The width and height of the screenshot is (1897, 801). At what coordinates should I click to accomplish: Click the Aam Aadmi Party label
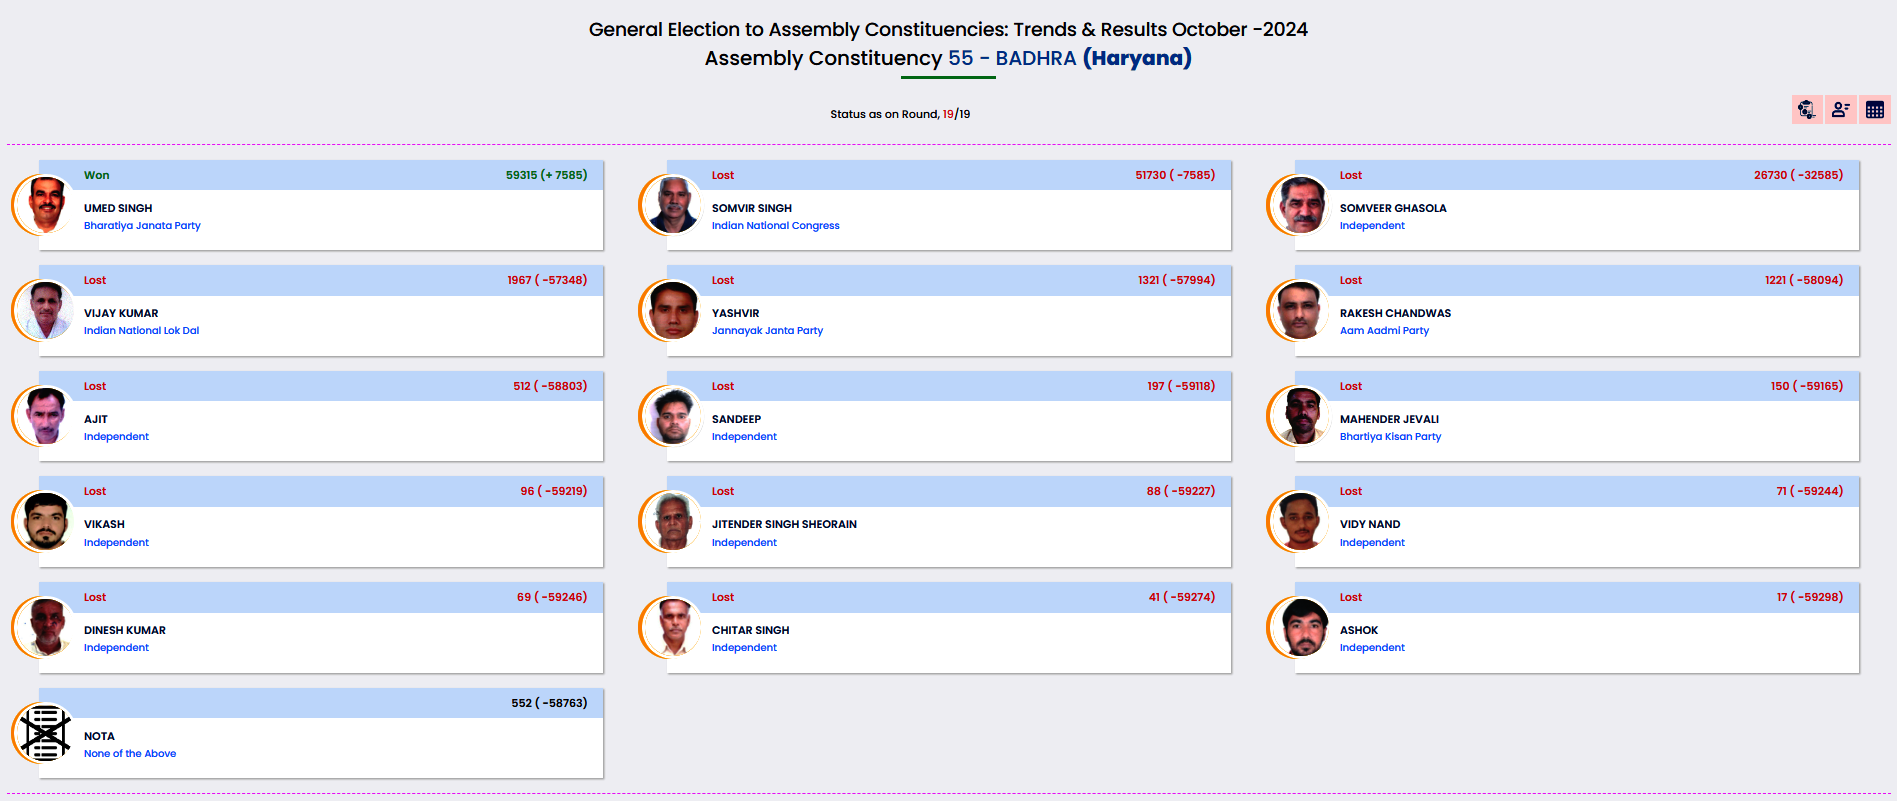point(1384,331)
